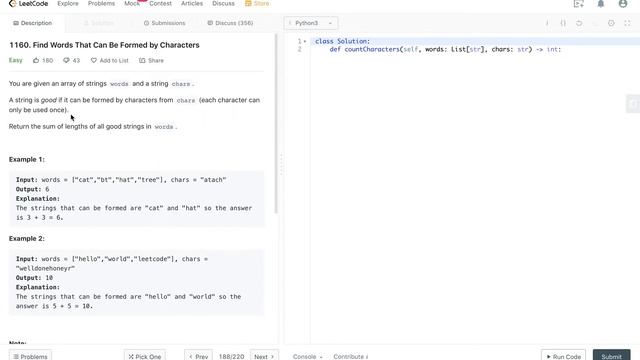Open the Discuss navigation item

pos(223,3)
